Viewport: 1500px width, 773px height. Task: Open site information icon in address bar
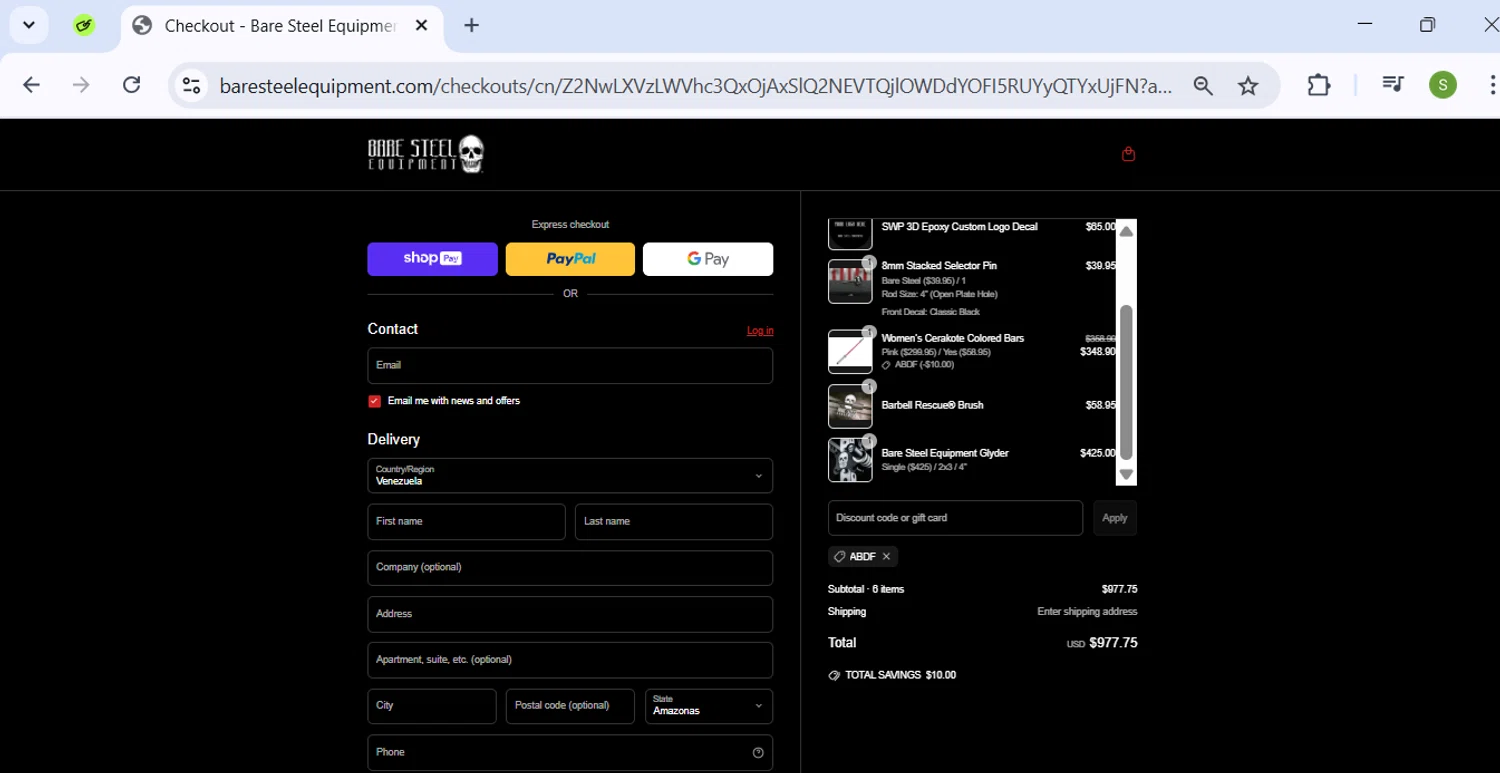(x=191, y=85)
